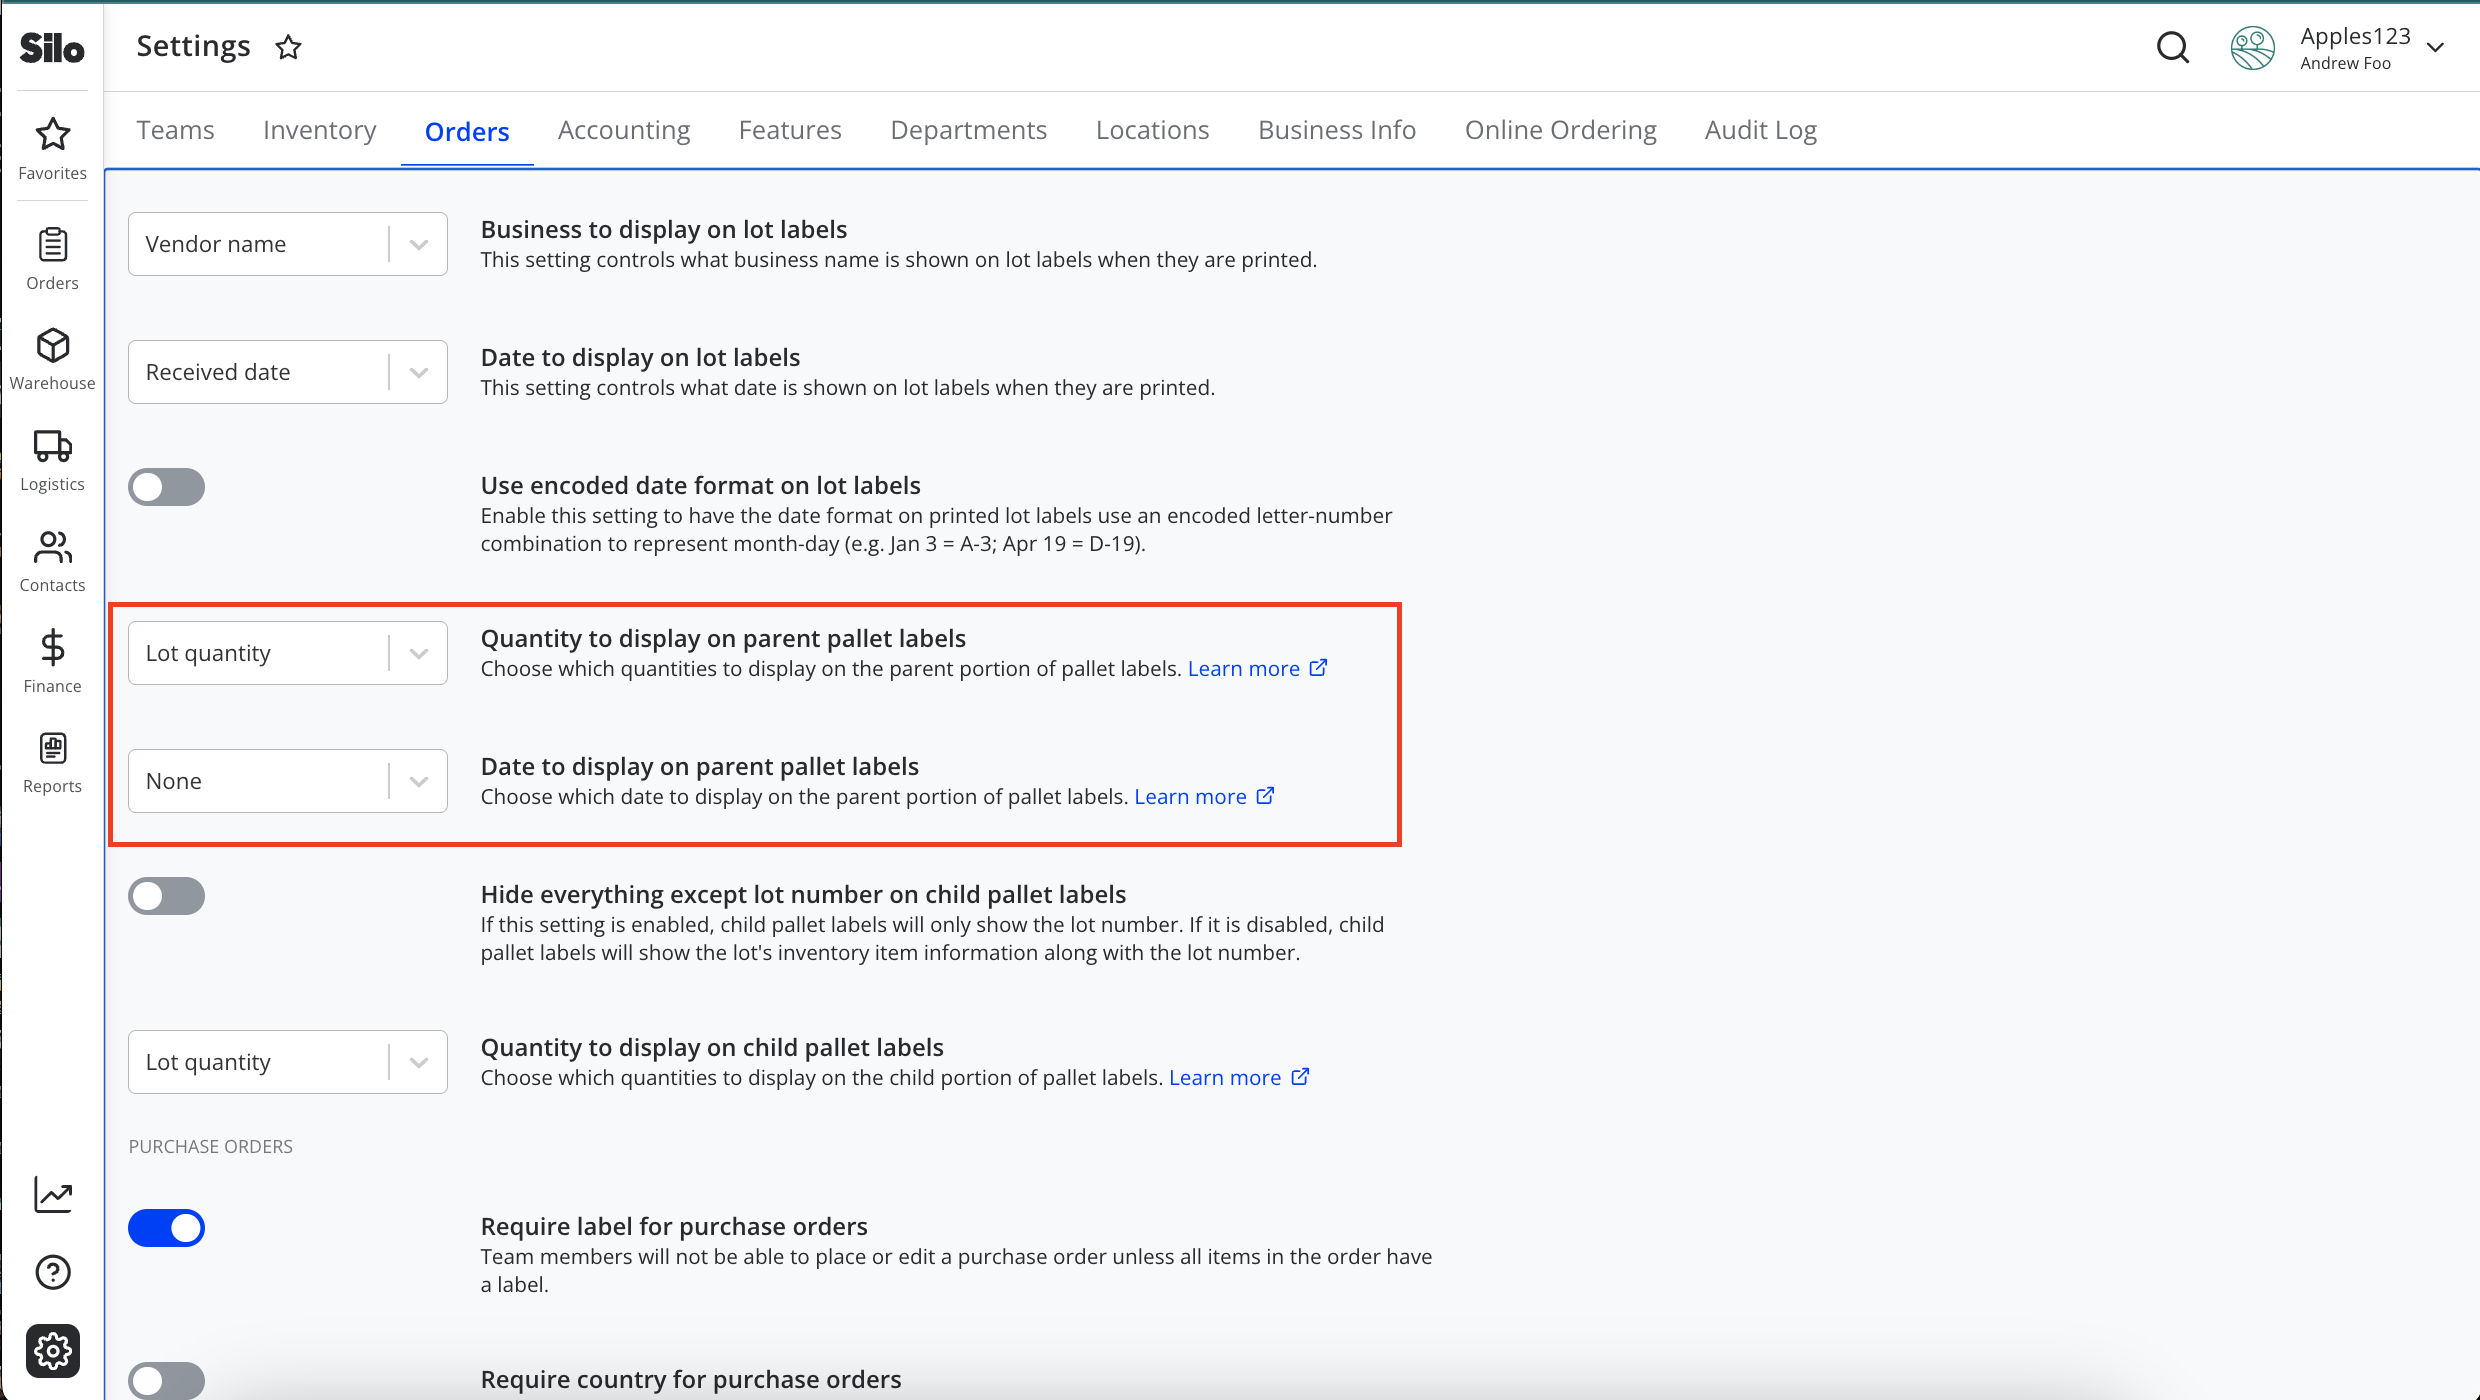
Task: Go to Contacts in the sidebar
Action: point(52,561)
